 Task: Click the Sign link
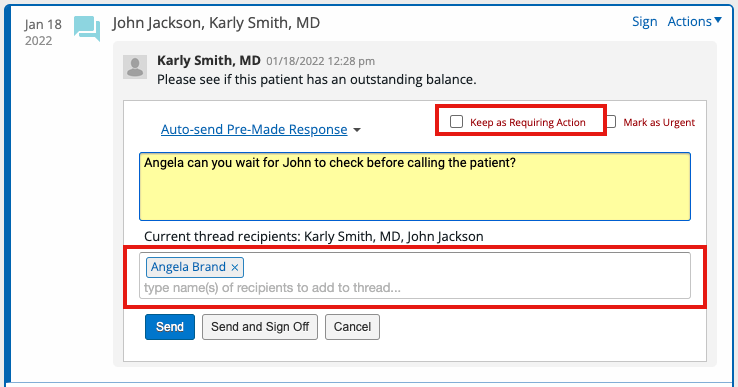pyautogui.click(x=644, y=22)
